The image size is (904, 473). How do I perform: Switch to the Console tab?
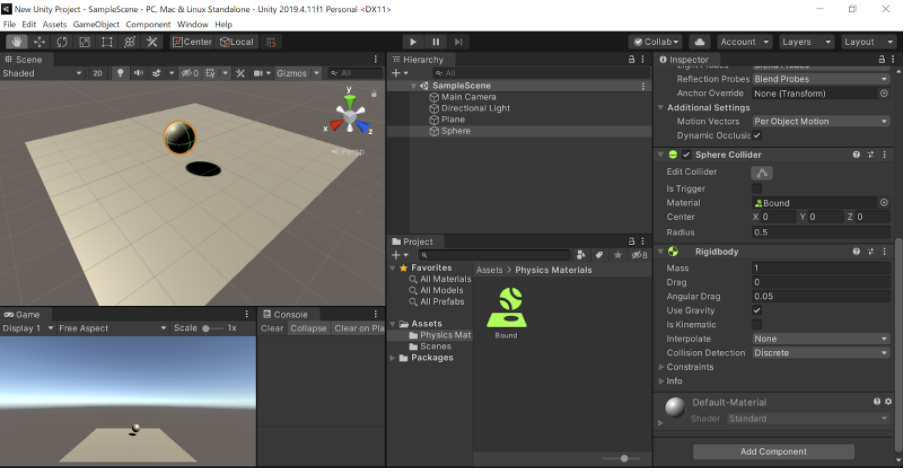coord(285,314)
